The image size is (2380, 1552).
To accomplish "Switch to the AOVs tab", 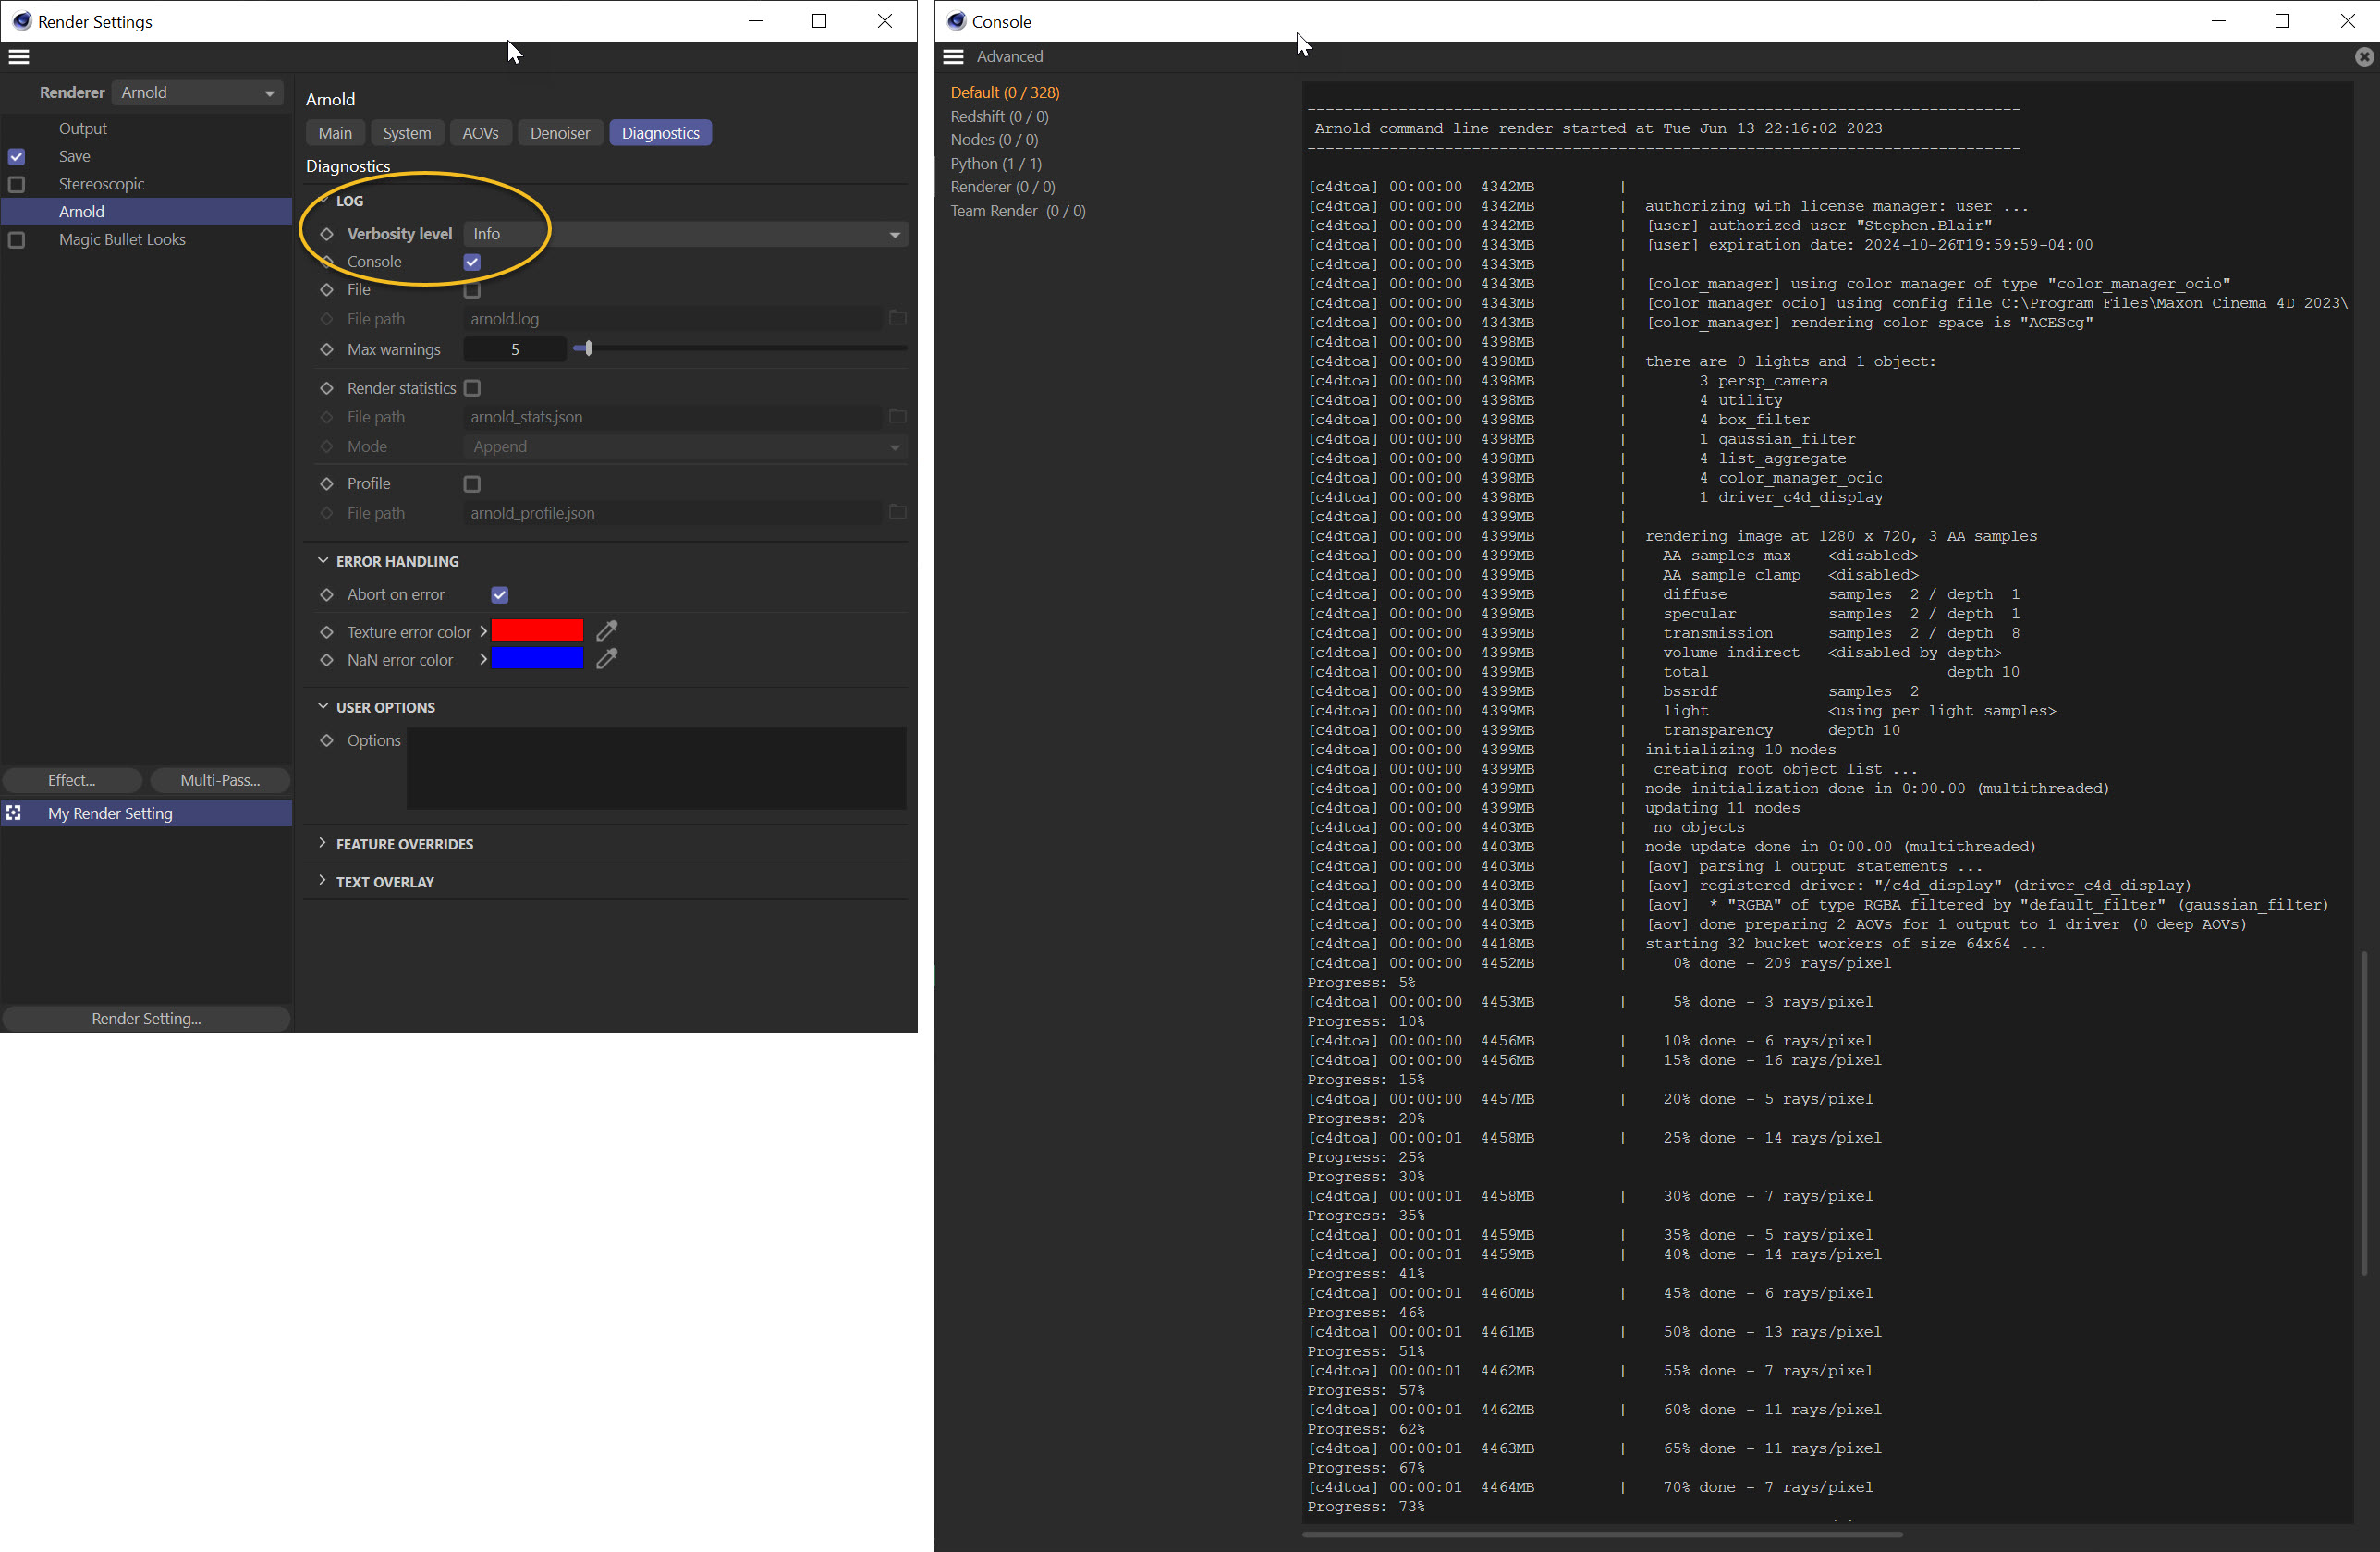I will click(481, 132).
